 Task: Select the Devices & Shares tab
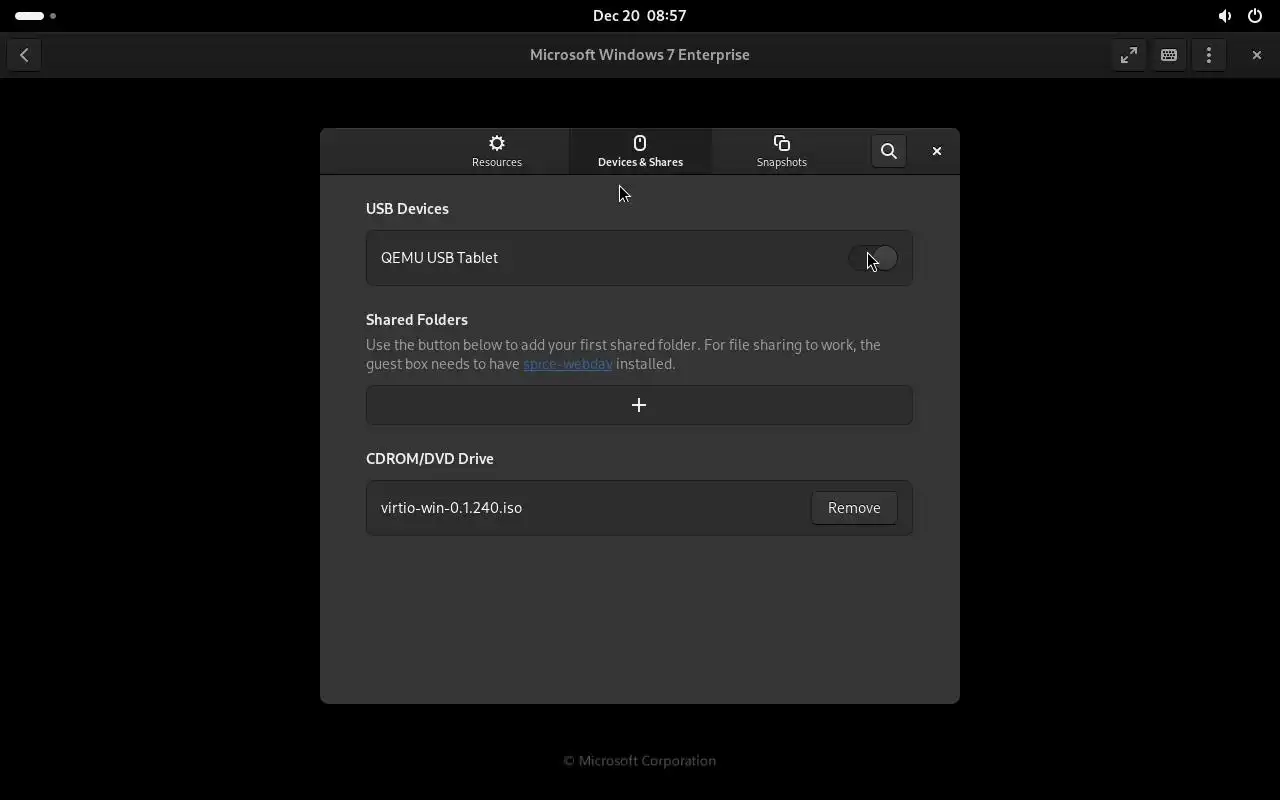pyautogui.click(x=640, y=151)
